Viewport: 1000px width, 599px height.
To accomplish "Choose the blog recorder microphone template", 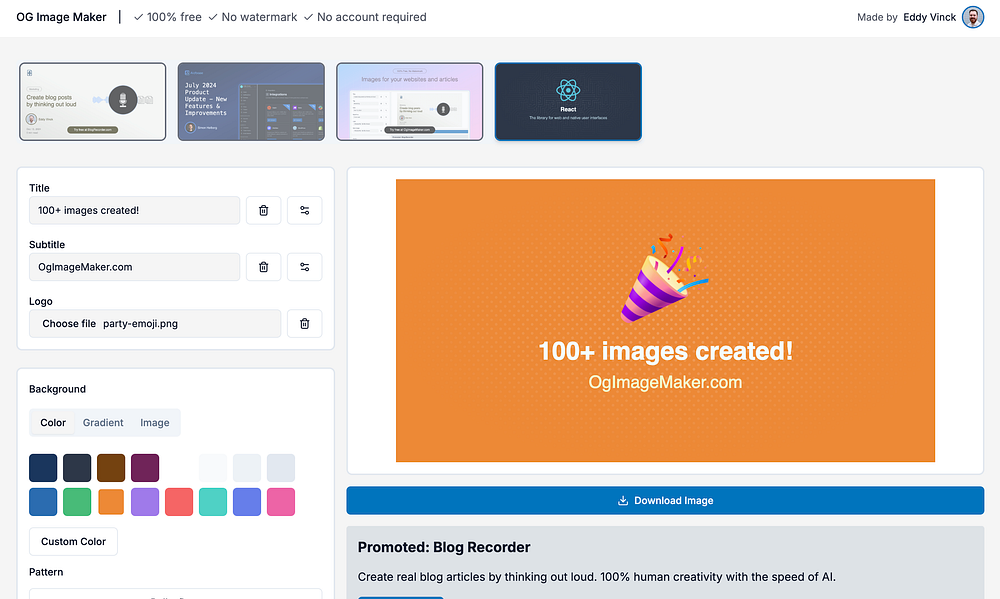I will (x=92, y=101).
